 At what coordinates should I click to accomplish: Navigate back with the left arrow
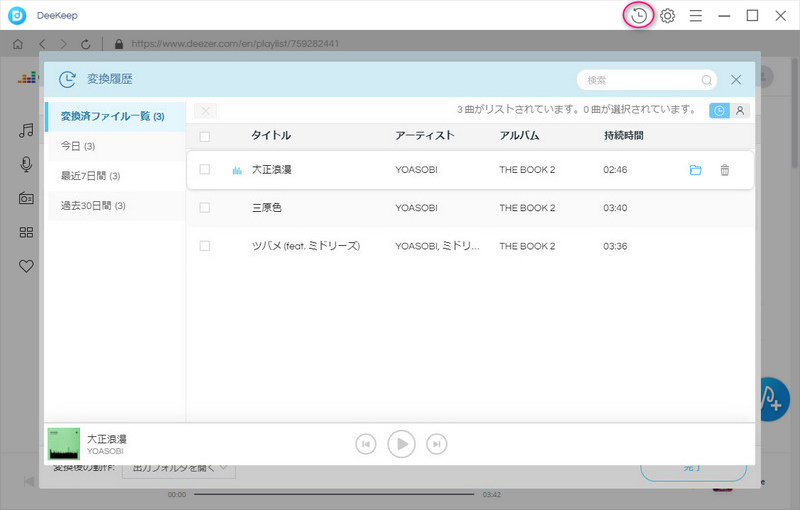coord(42,44)
